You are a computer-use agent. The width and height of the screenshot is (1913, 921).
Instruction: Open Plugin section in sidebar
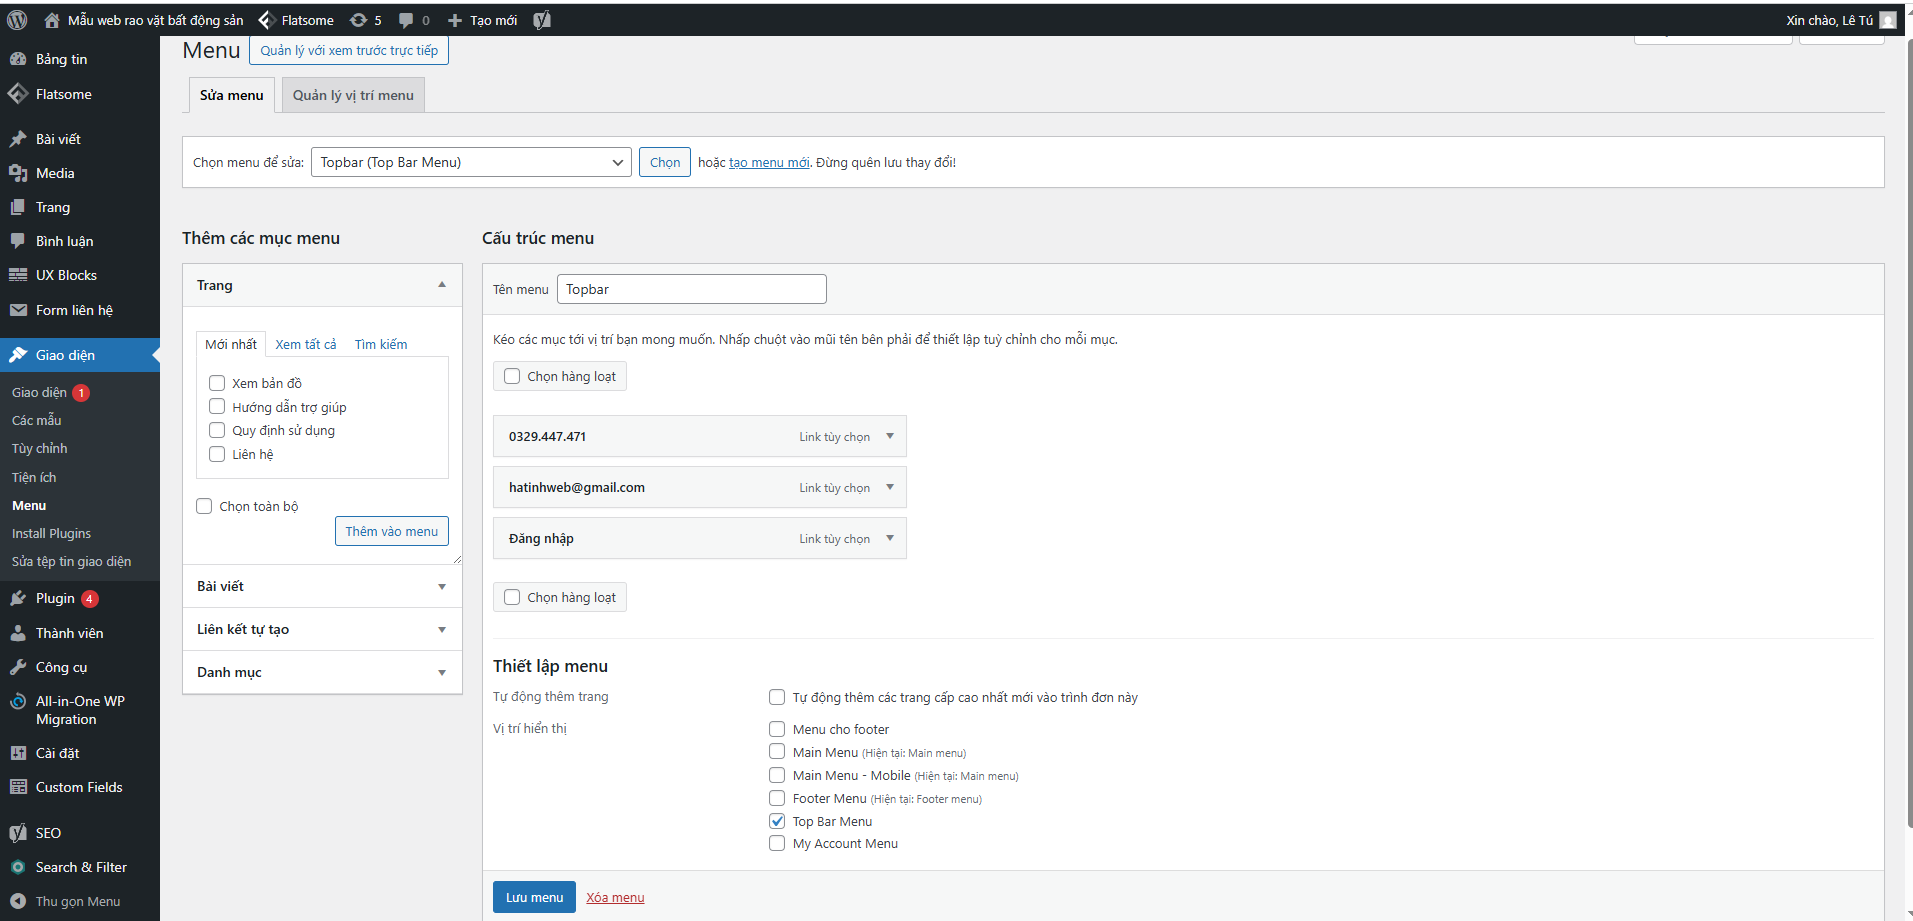55,598
